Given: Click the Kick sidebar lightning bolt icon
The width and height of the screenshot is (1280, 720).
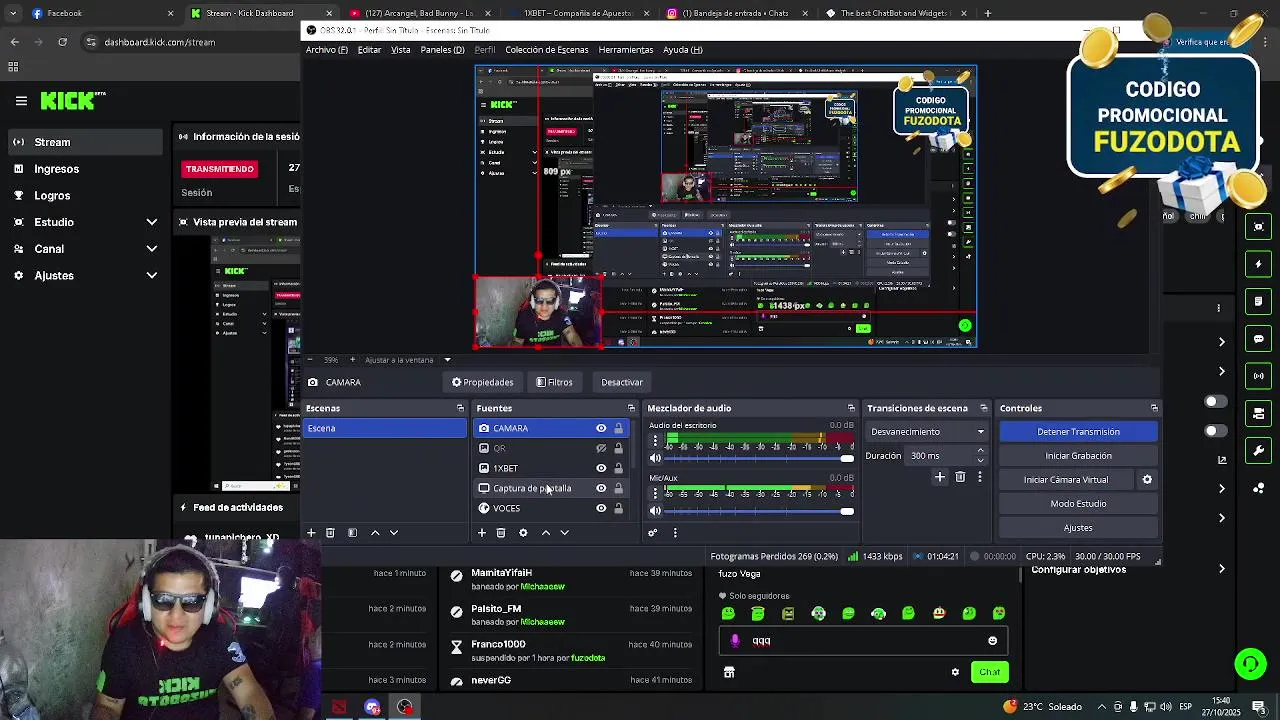Looking at the screenshot, I should (1259, 264).
